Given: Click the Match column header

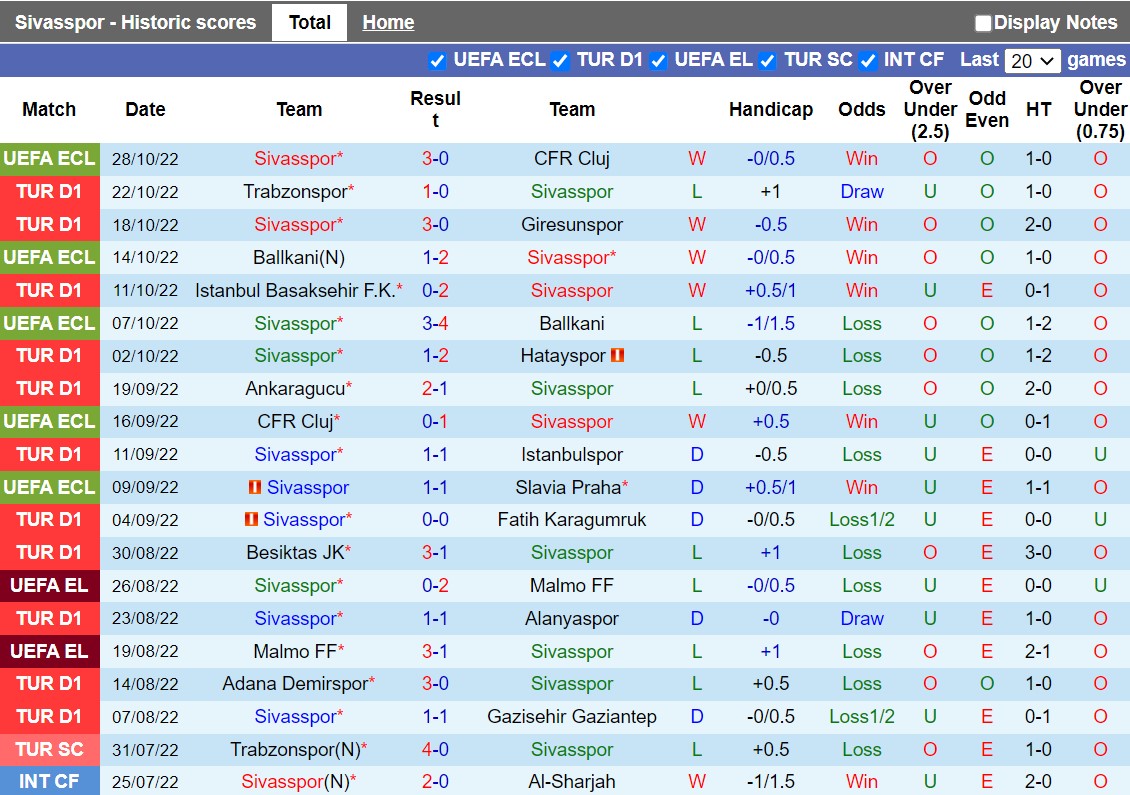Looking at the screenshot, I should (49, 110).
